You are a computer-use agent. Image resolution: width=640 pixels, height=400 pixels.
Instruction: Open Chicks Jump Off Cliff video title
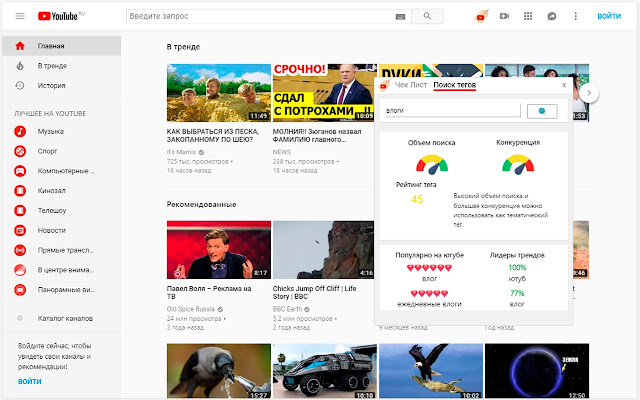314,292
